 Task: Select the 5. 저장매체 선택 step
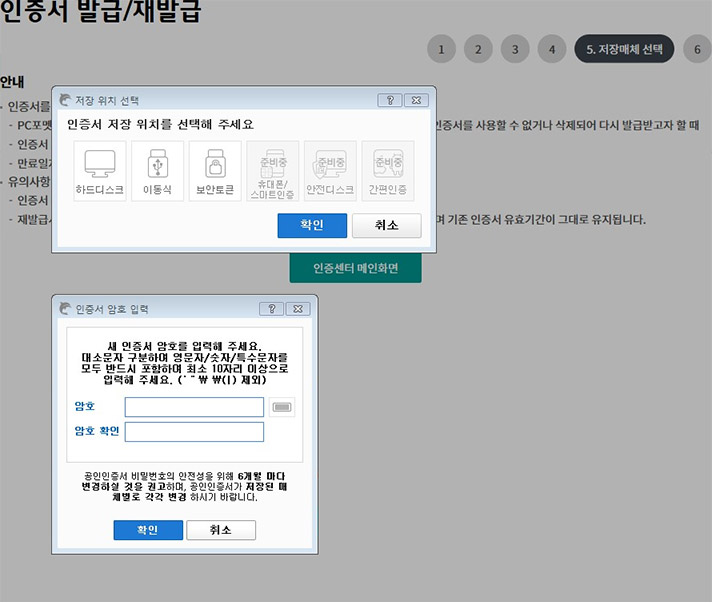click(624, 49)
